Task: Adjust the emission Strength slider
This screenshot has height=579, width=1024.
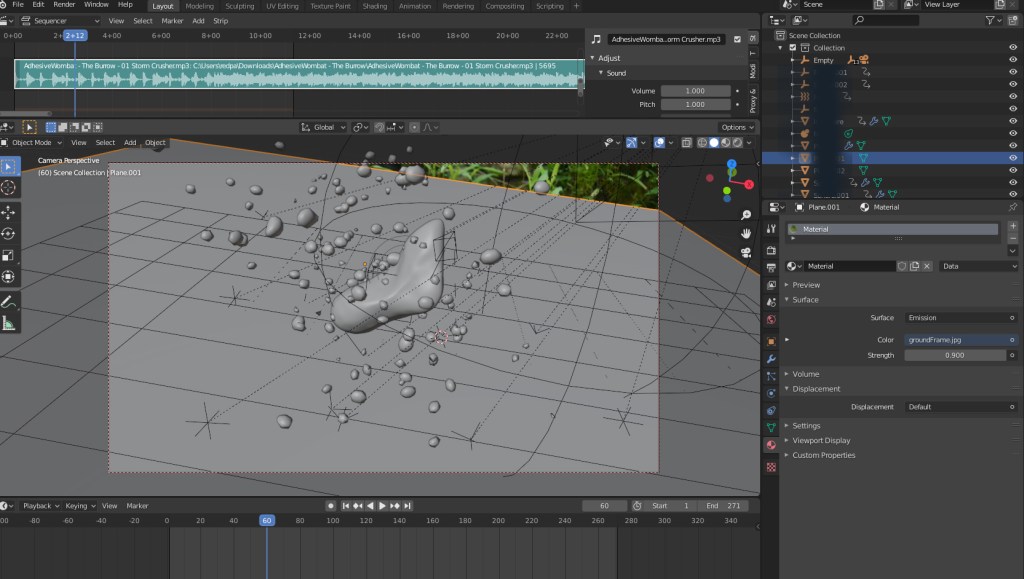Action: click(955, 355)
